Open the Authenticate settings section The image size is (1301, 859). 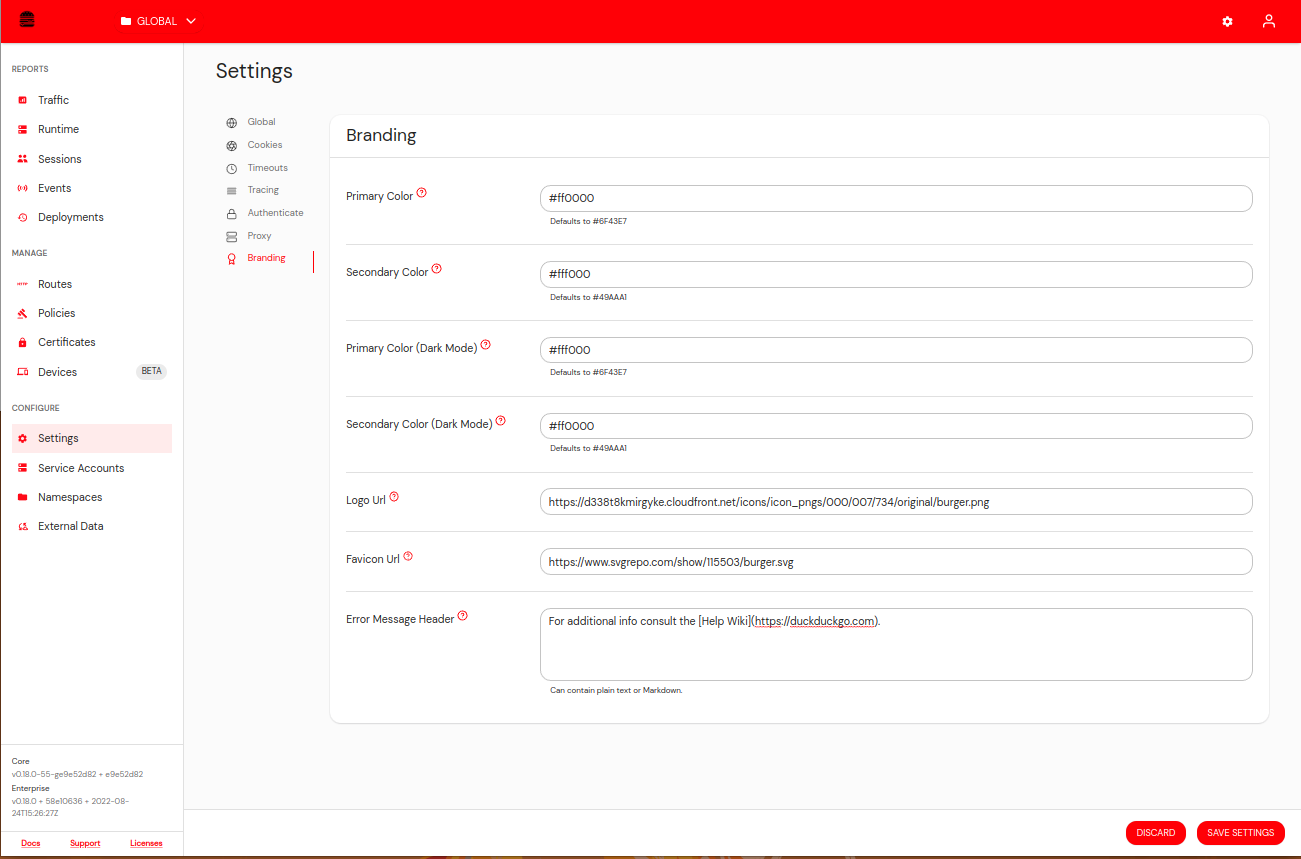click(274, 212)
